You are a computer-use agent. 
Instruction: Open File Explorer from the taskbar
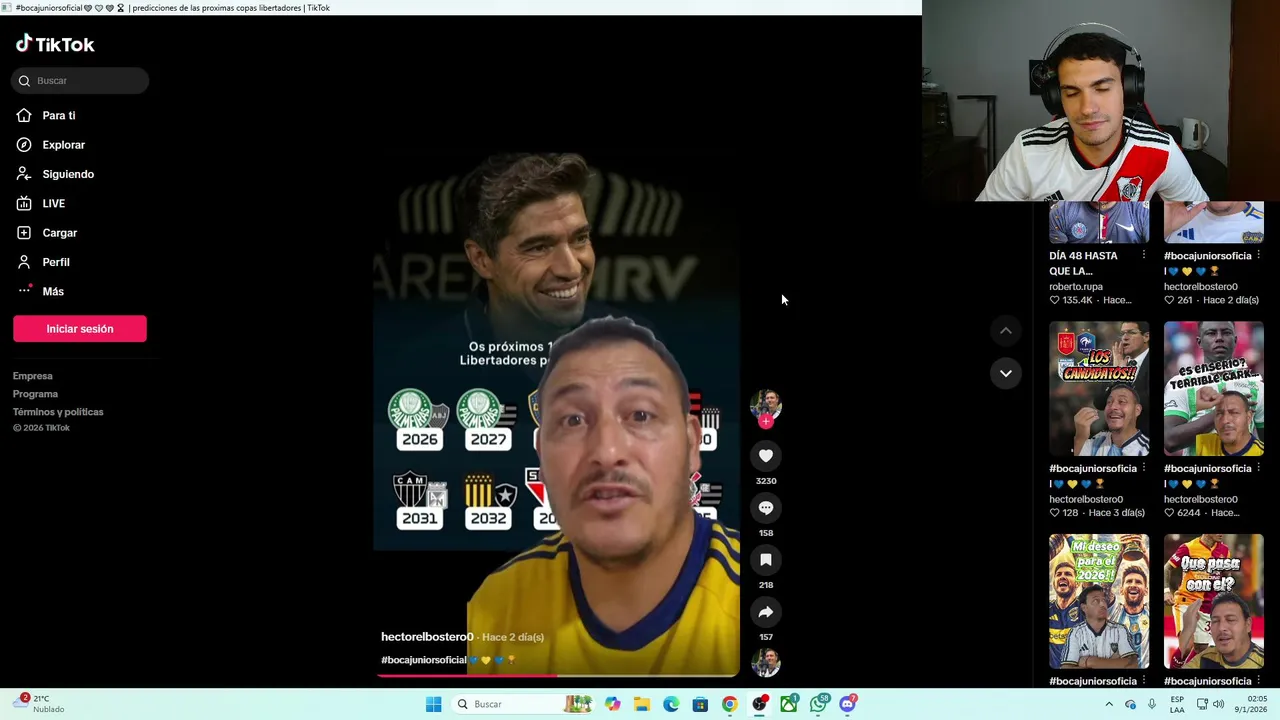point(642,704)
